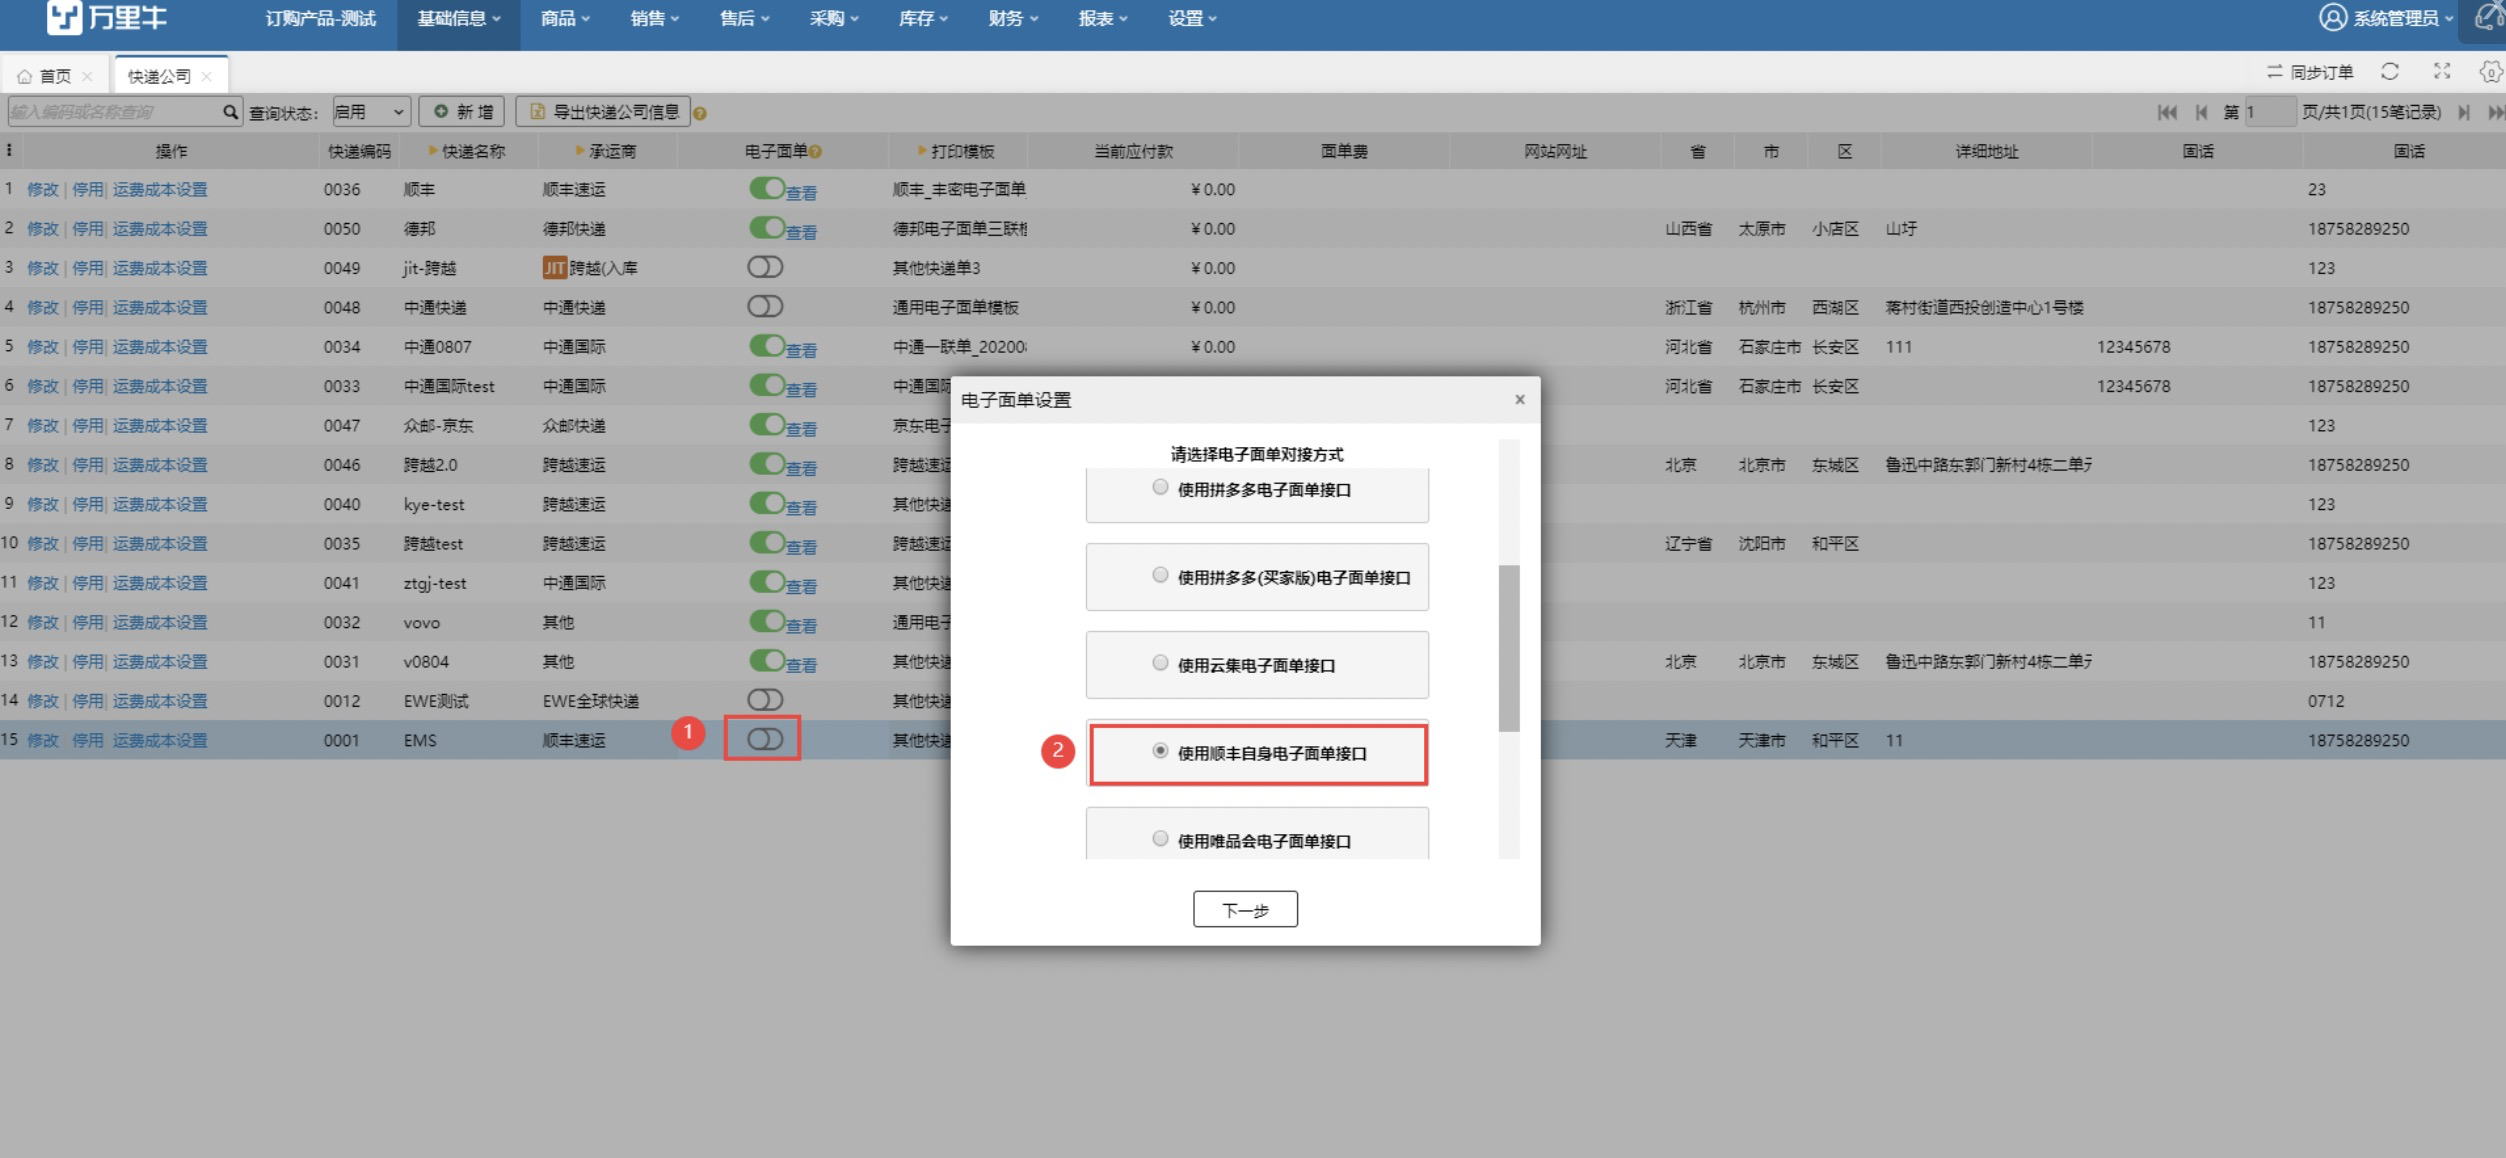The image size is (2506, 1158).
Task: Select 使用唯品会电子面单接口 radio option
Action: click(x=1160, y=839)
